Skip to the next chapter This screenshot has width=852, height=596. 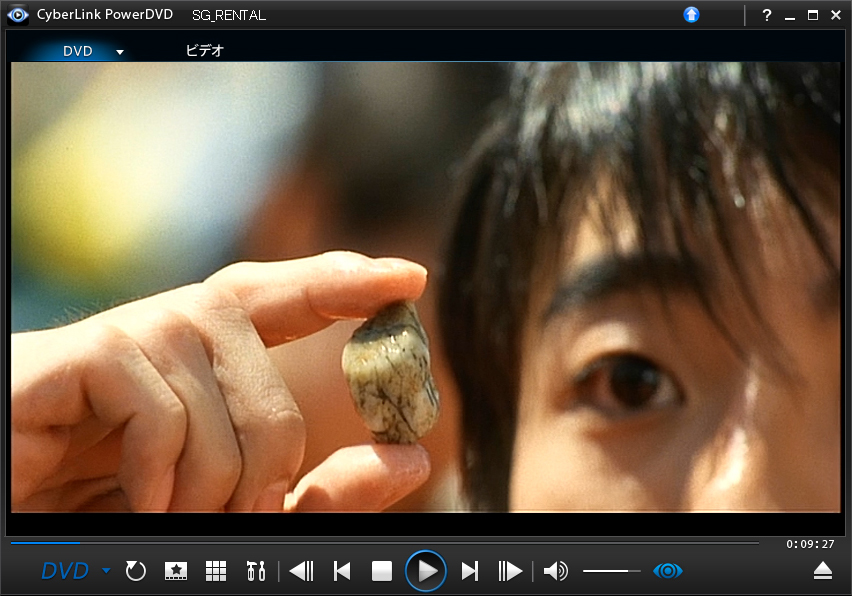tap(469, 571)
